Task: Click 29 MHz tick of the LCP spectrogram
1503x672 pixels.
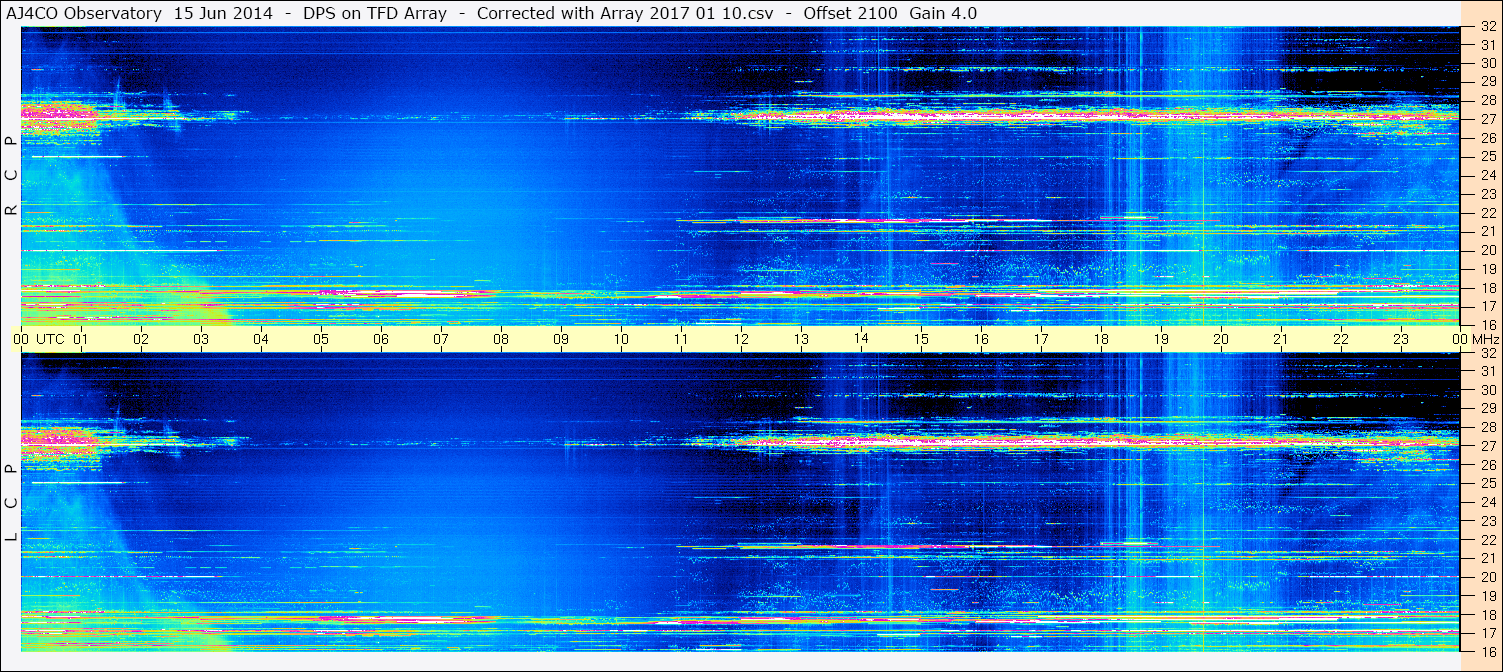Action: [x=1487, y=409]
